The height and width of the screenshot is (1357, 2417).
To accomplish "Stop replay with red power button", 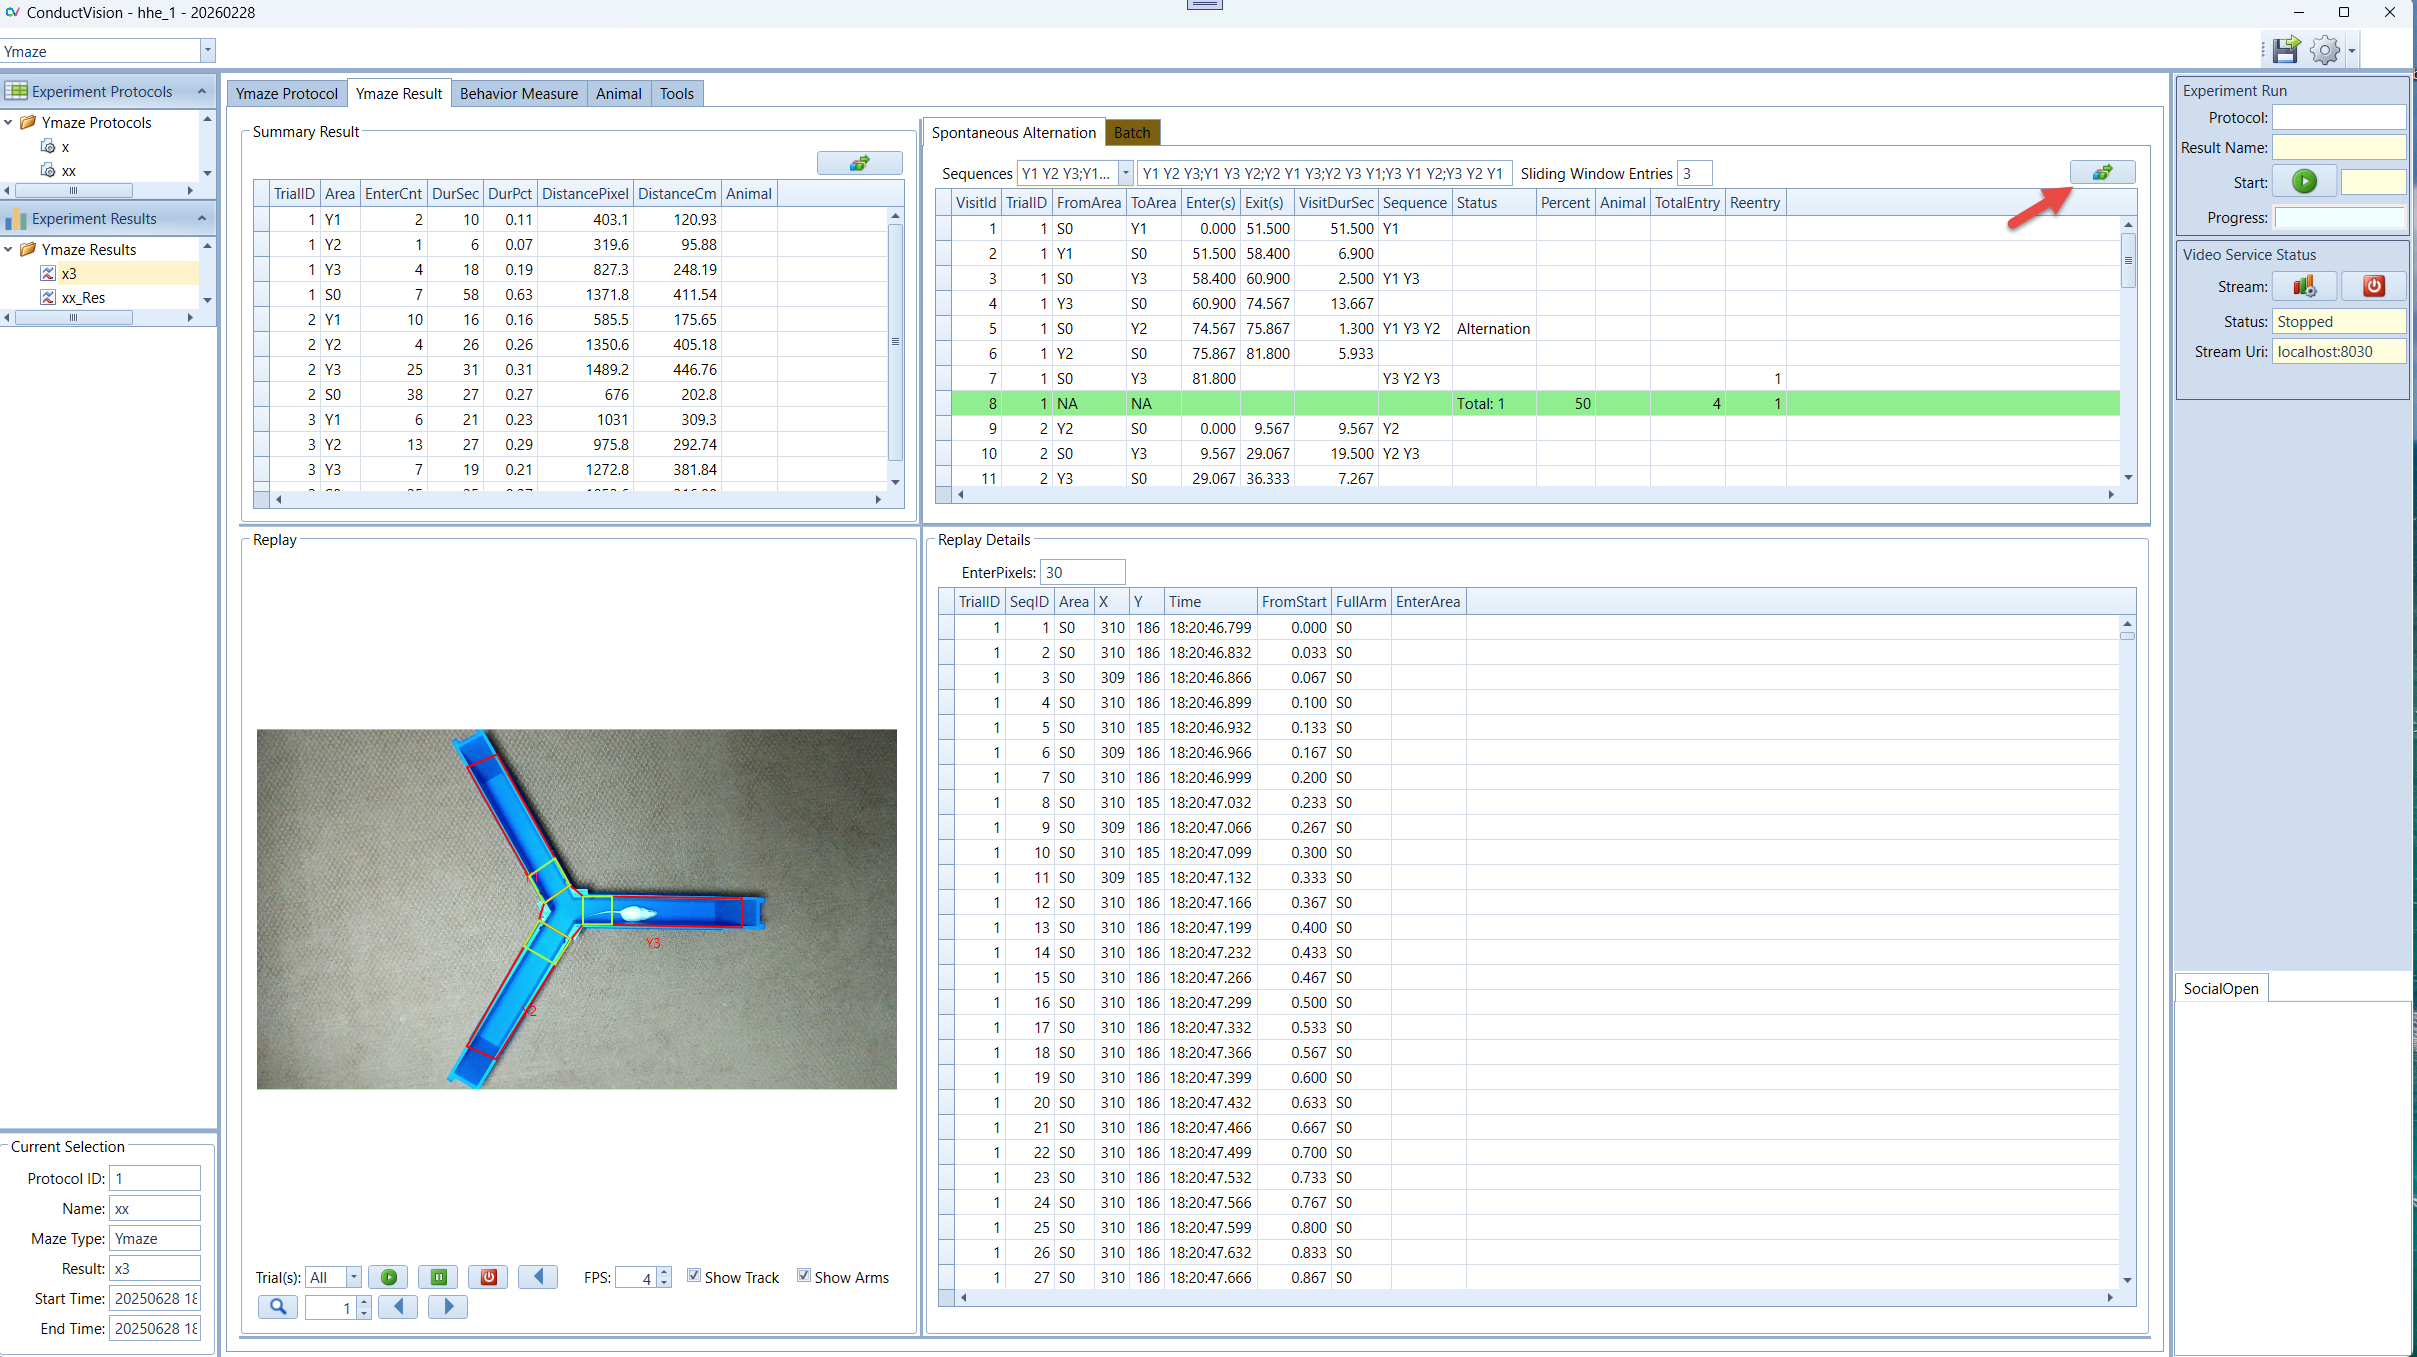I will click(x=488, y=1277).
